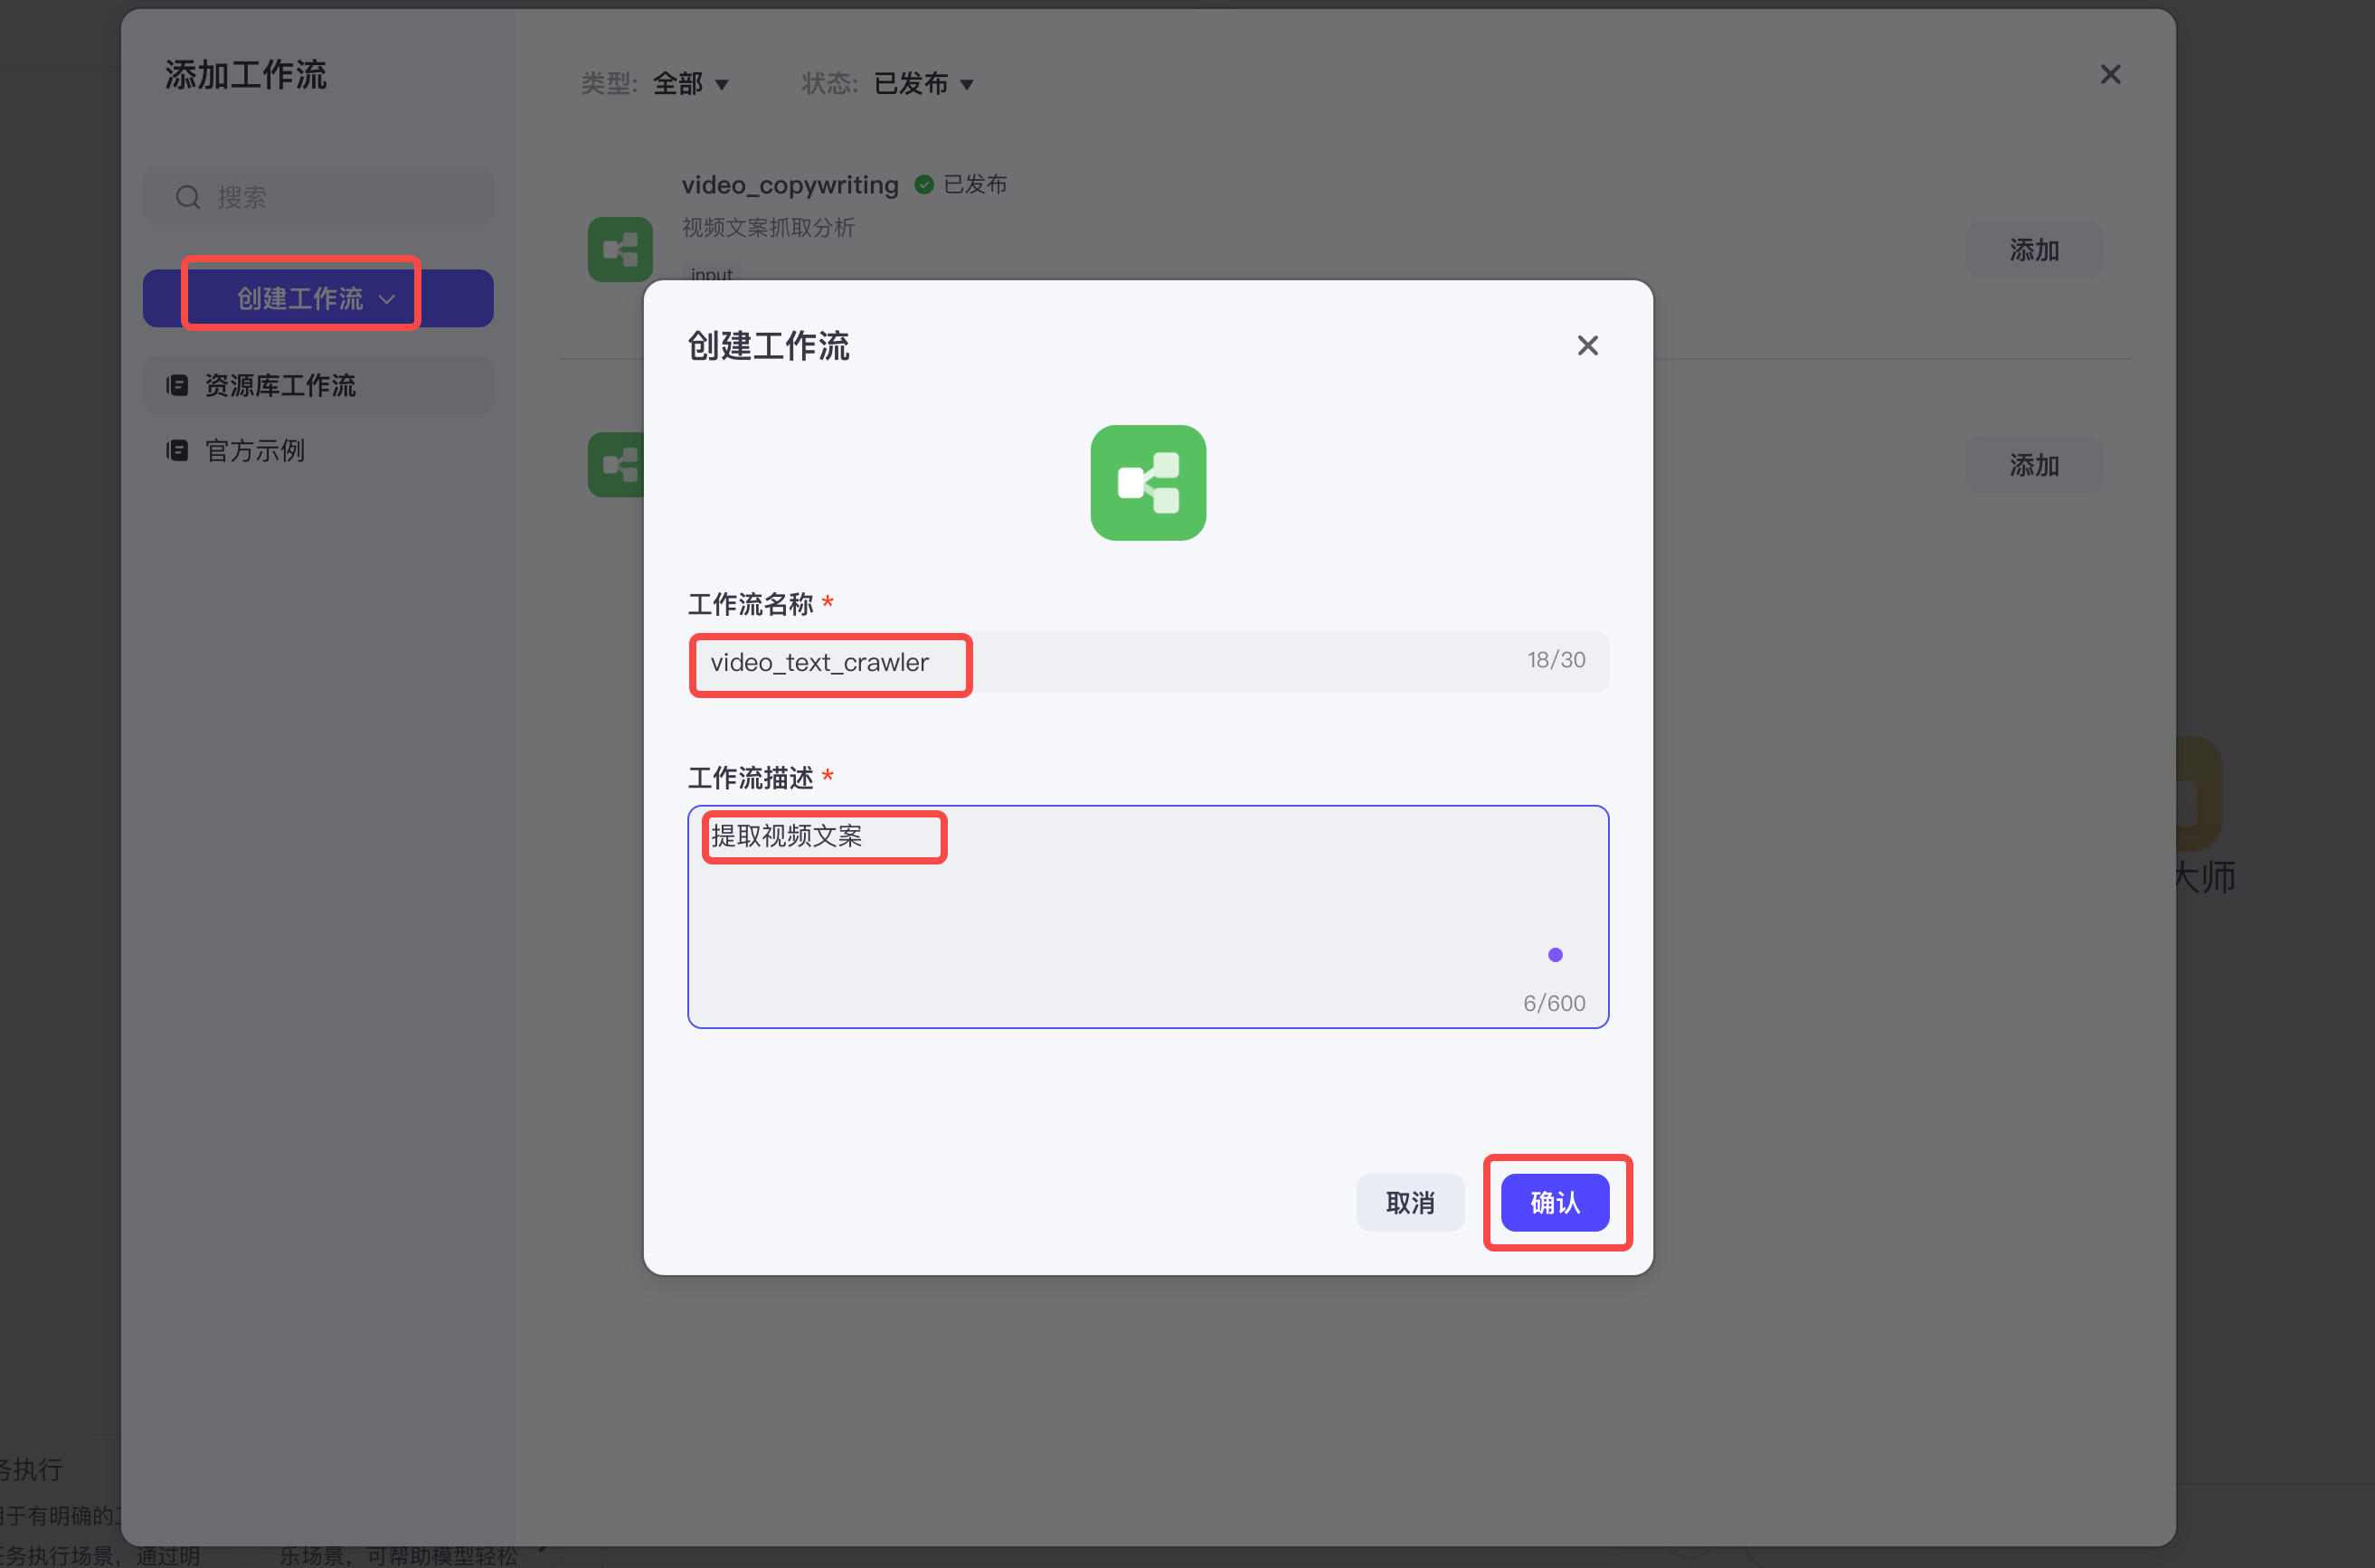Click the 工作流名称 label

point(750,604)
